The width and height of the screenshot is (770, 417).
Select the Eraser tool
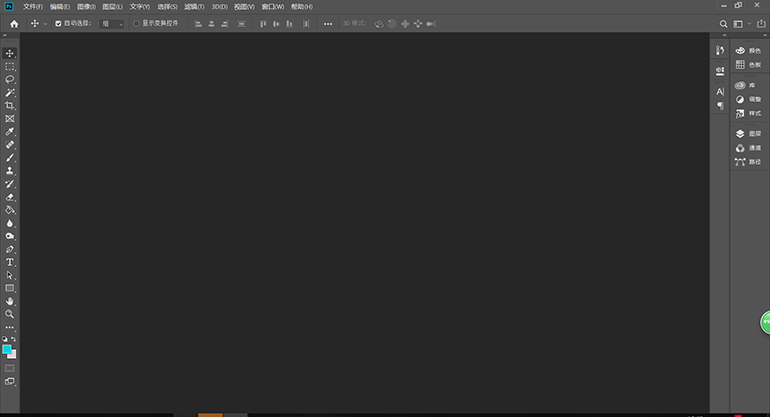click(x=10, y=197)
